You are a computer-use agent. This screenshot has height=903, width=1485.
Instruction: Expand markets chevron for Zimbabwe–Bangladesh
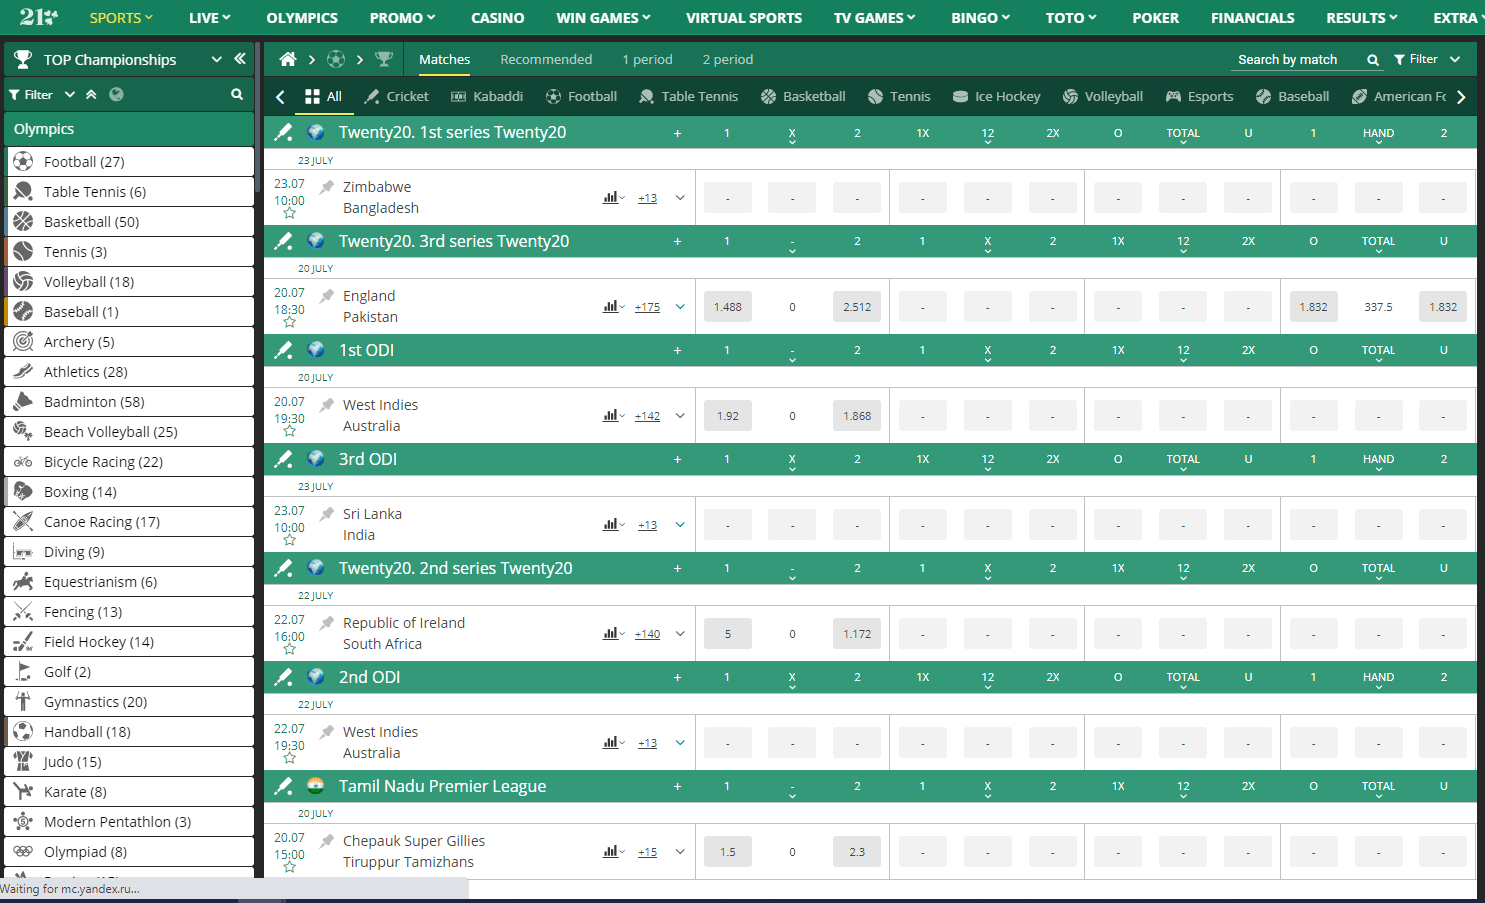point(680,197)
